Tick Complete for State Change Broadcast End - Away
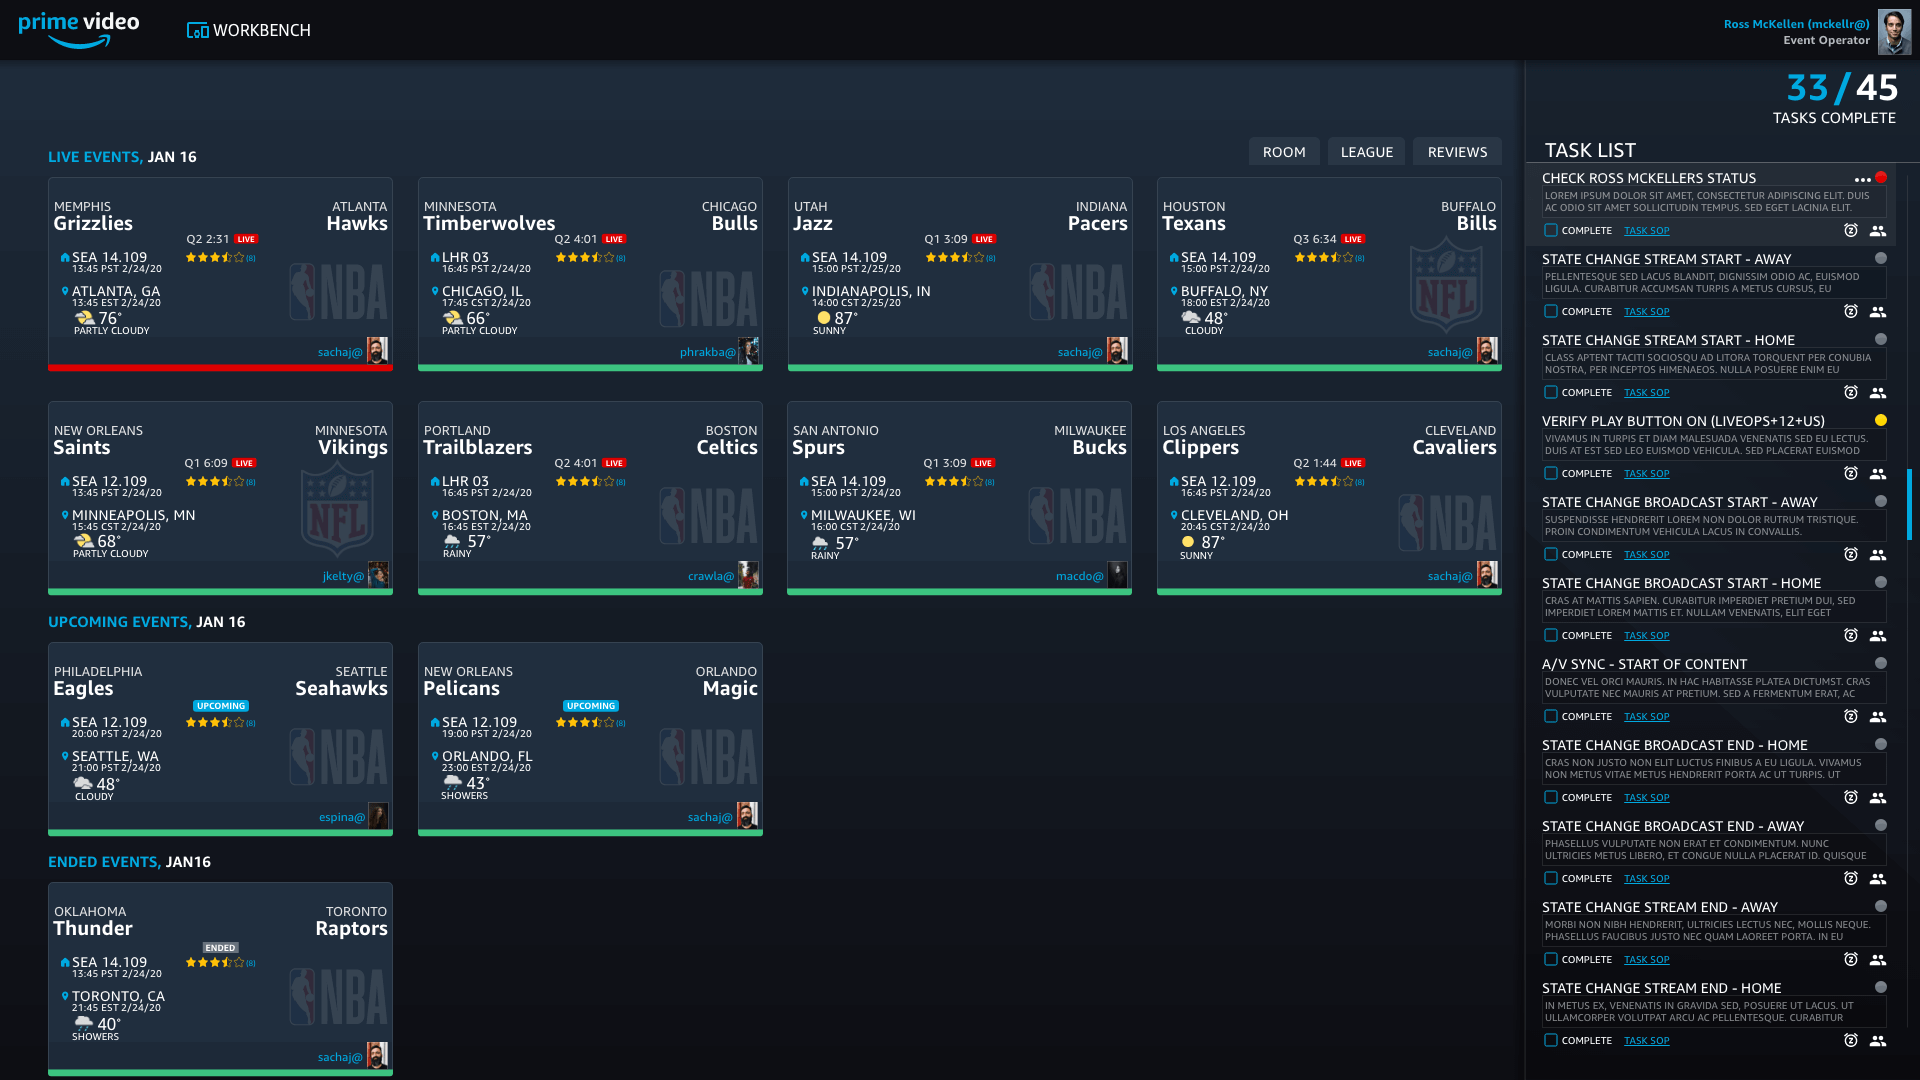 click(1551, 879)
